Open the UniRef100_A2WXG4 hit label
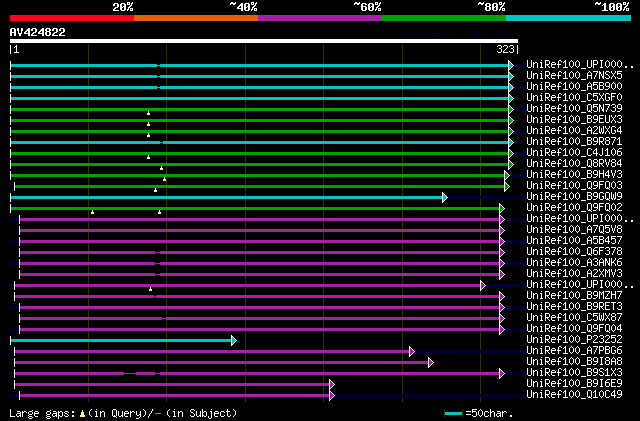Image resolution: width=640 pixels, height=421 pixels. point(574,131)
